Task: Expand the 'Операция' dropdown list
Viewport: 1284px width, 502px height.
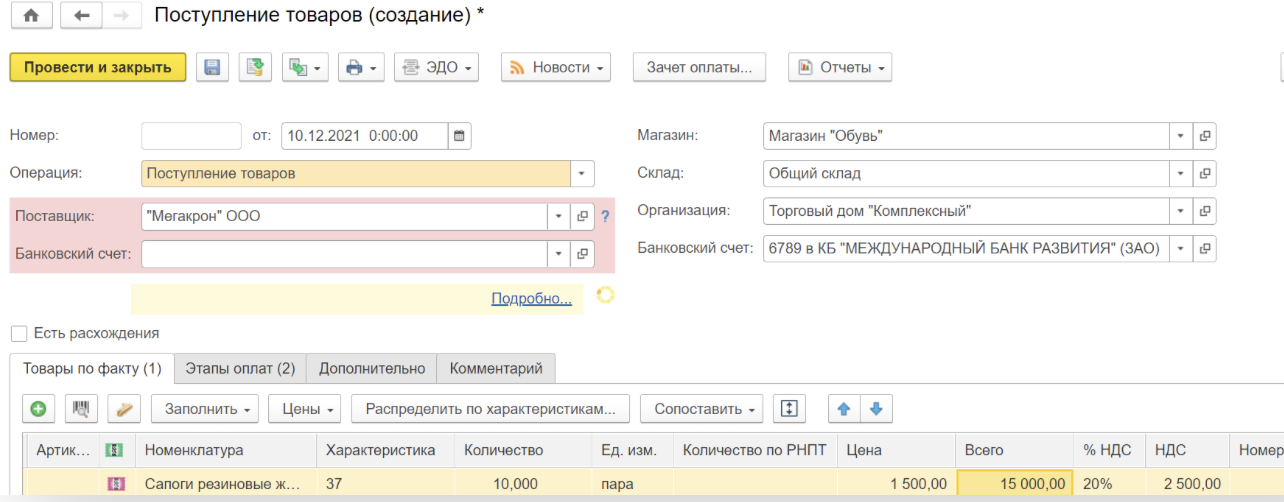Action: pos(582,173)
